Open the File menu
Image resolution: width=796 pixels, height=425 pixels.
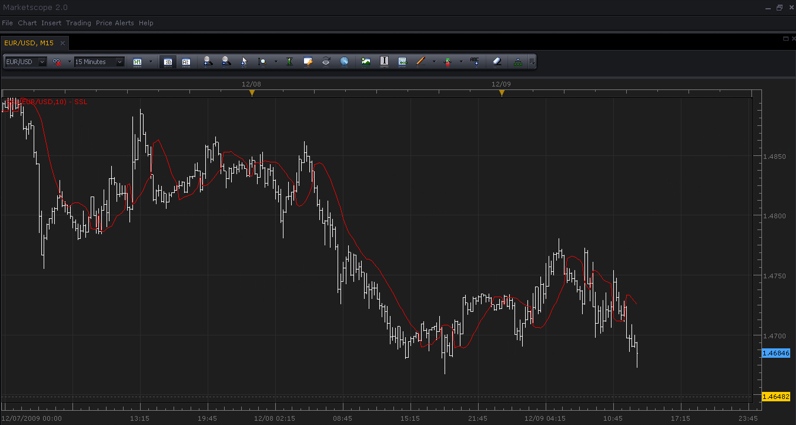pos(7,23)
